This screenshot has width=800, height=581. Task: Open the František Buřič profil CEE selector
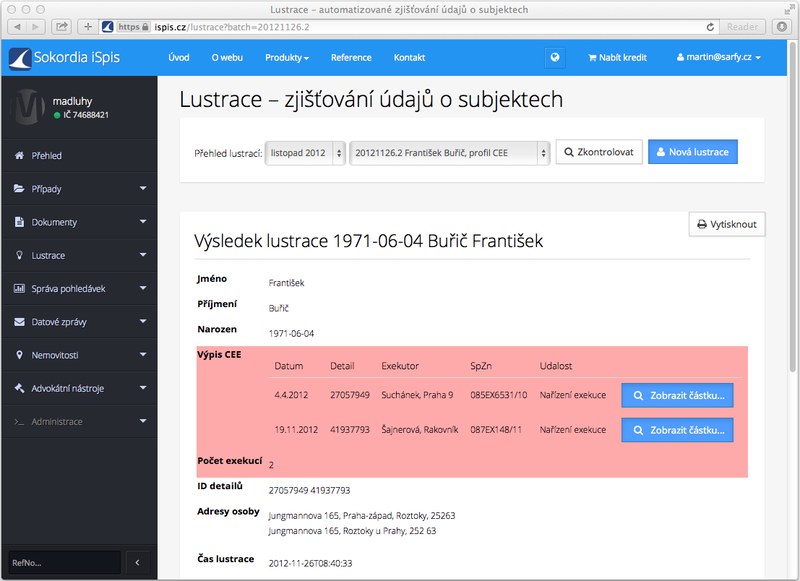point(449,153)
